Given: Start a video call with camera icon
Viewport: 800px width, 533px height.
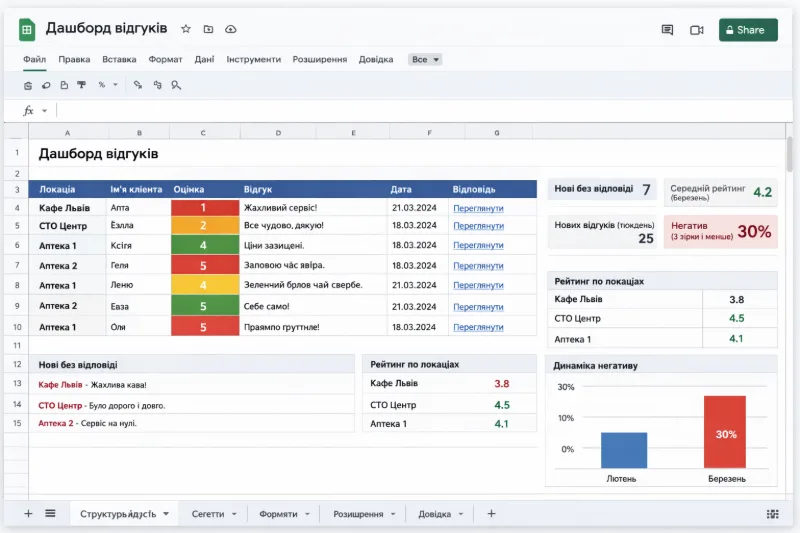Looking at the screenshot, I should point(697,30).
